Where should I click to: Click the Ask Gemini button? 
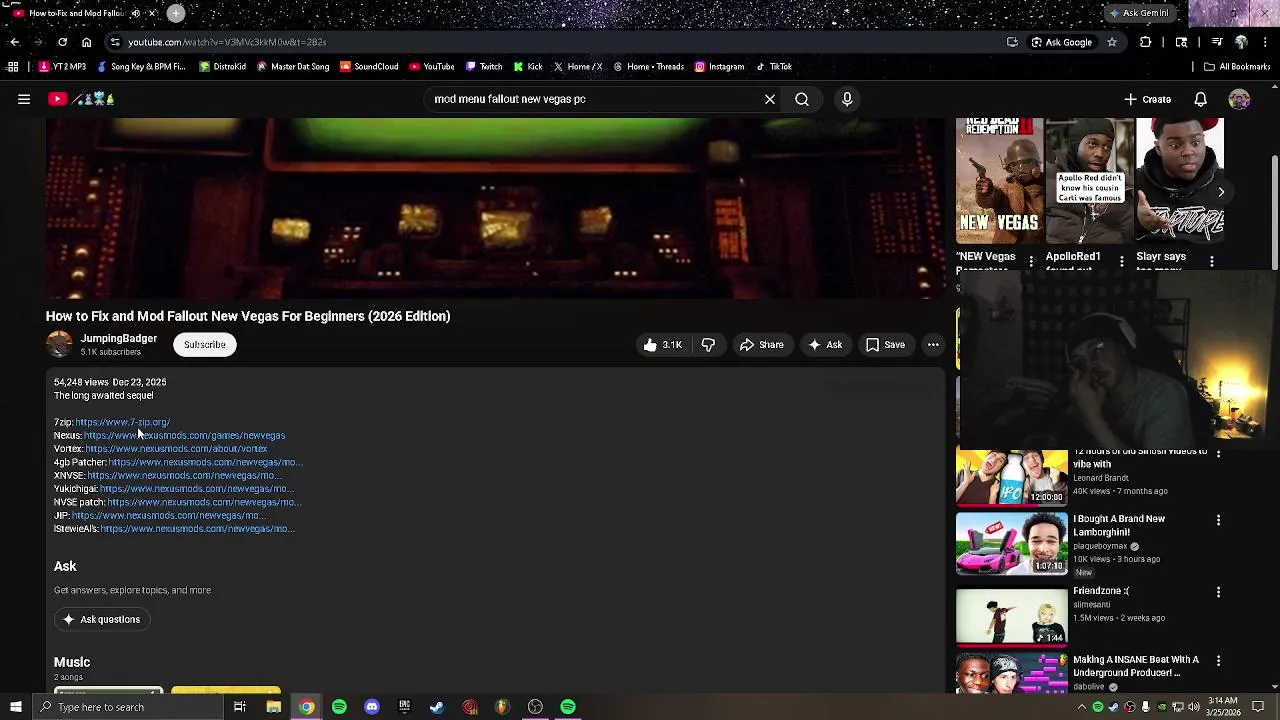pos(1139,13)
